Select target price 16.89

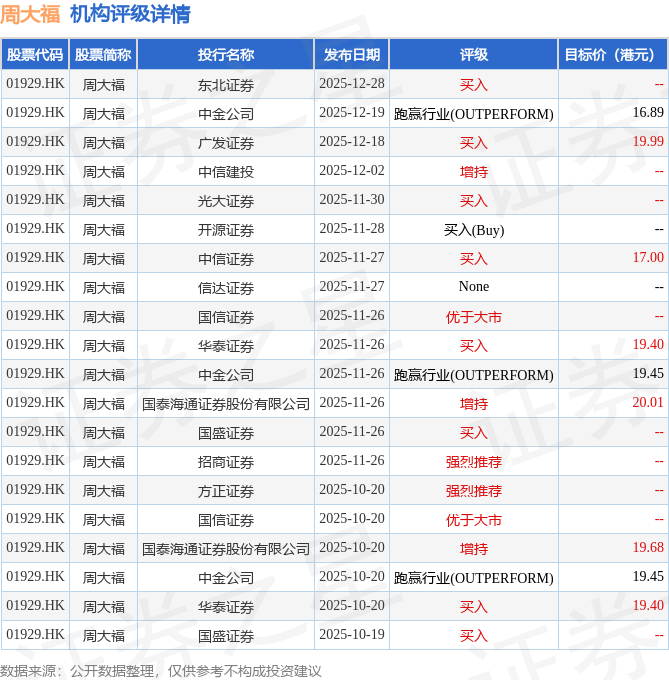click(x=648, y=112)
